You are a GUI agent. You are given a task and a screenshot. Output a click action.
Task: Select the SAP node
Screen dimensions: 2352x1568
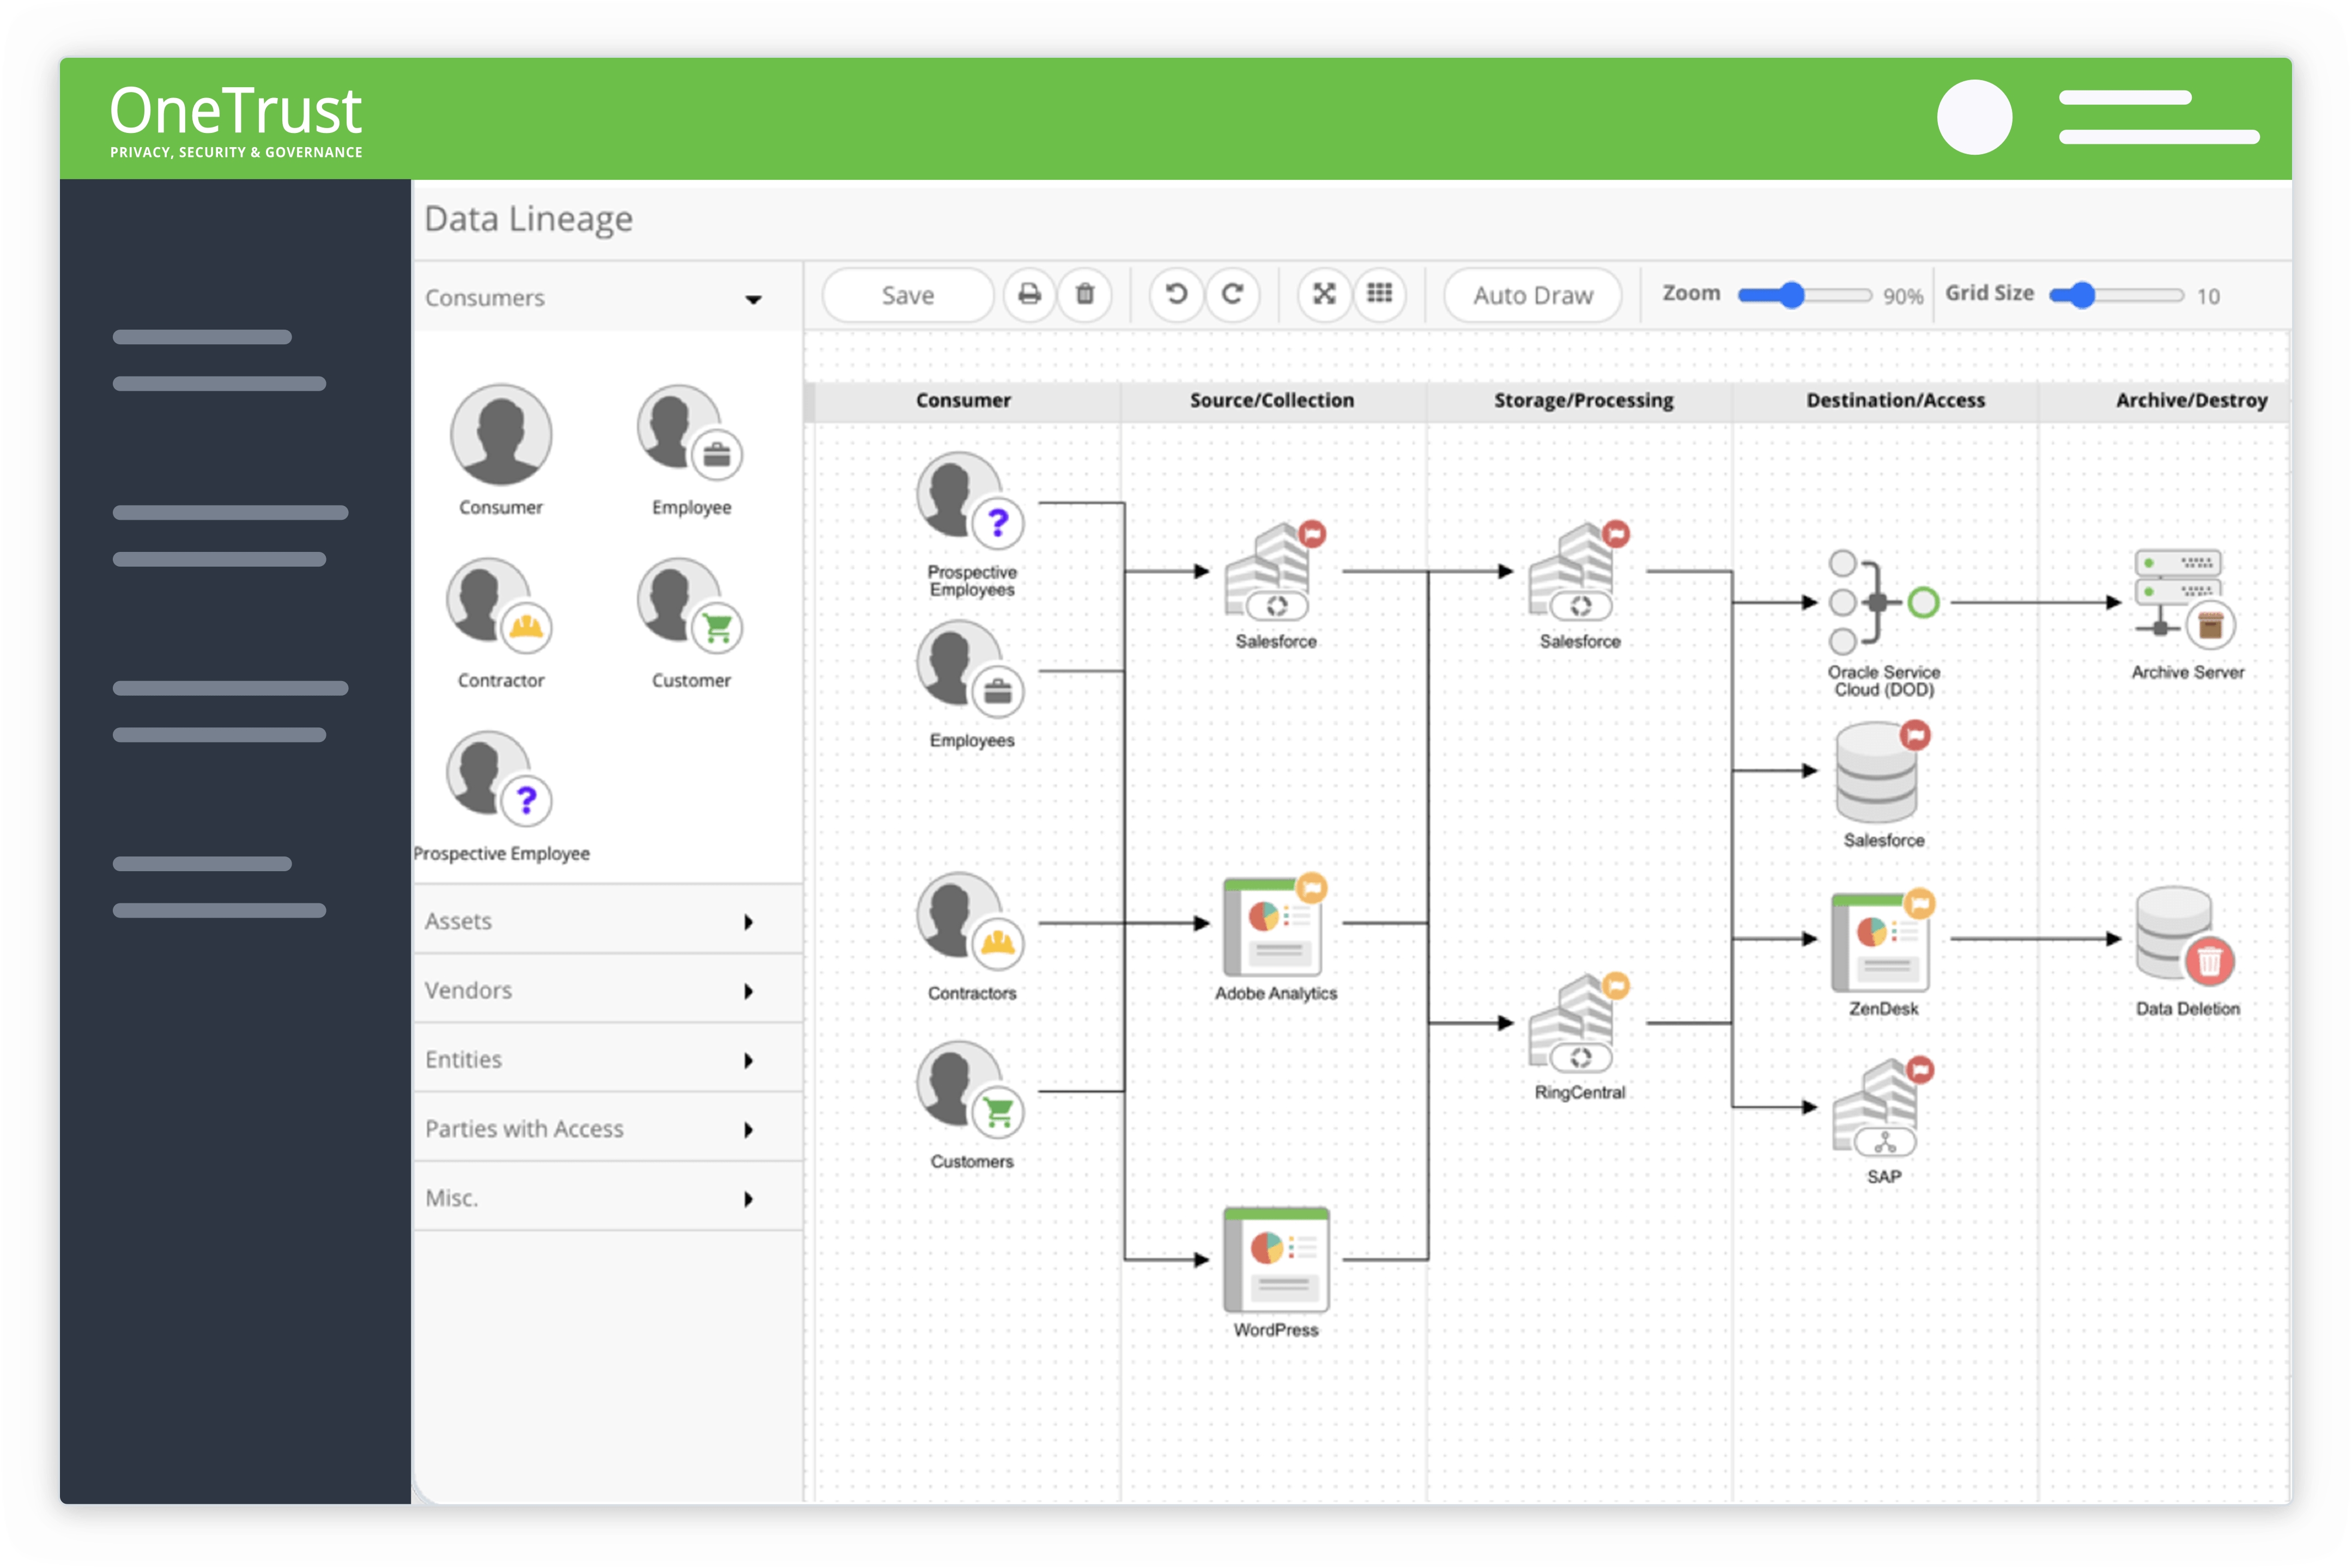[1883, 1108]
